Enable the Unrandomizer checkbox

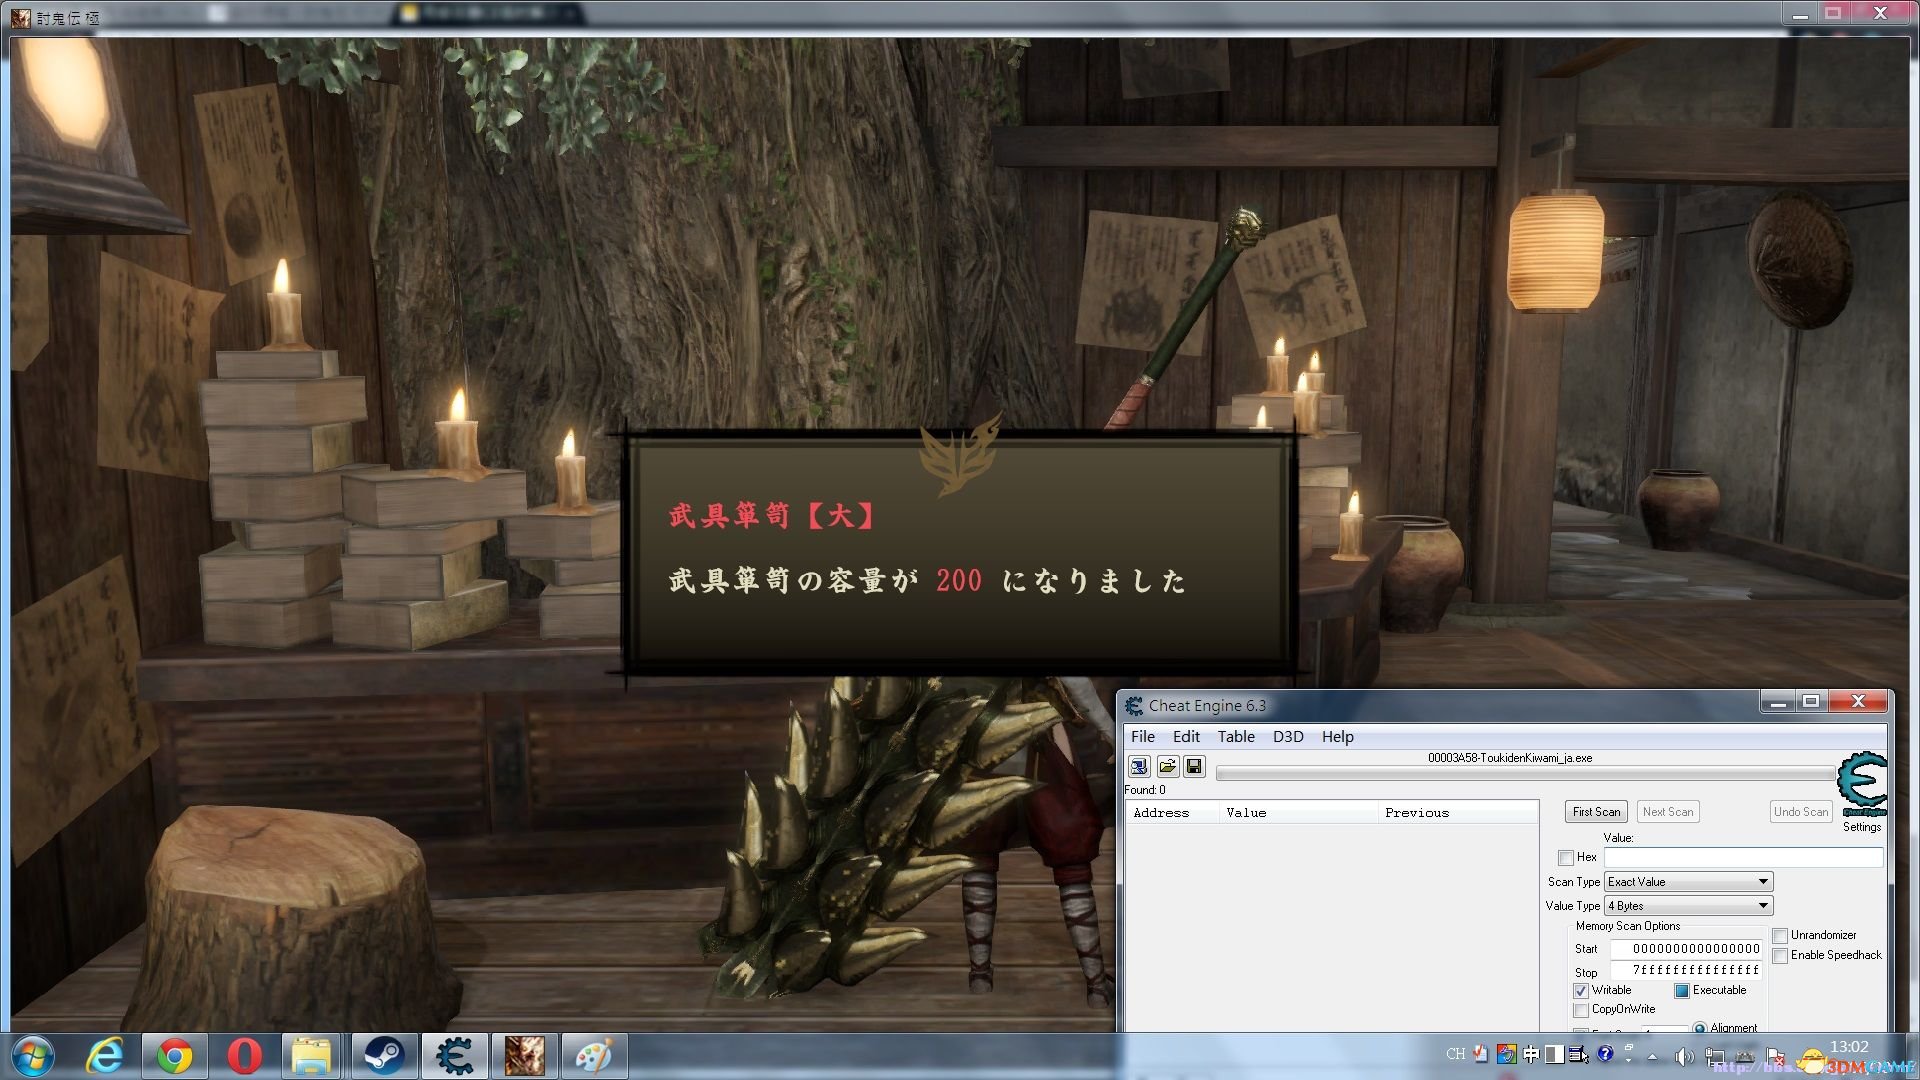(1780, 936)
